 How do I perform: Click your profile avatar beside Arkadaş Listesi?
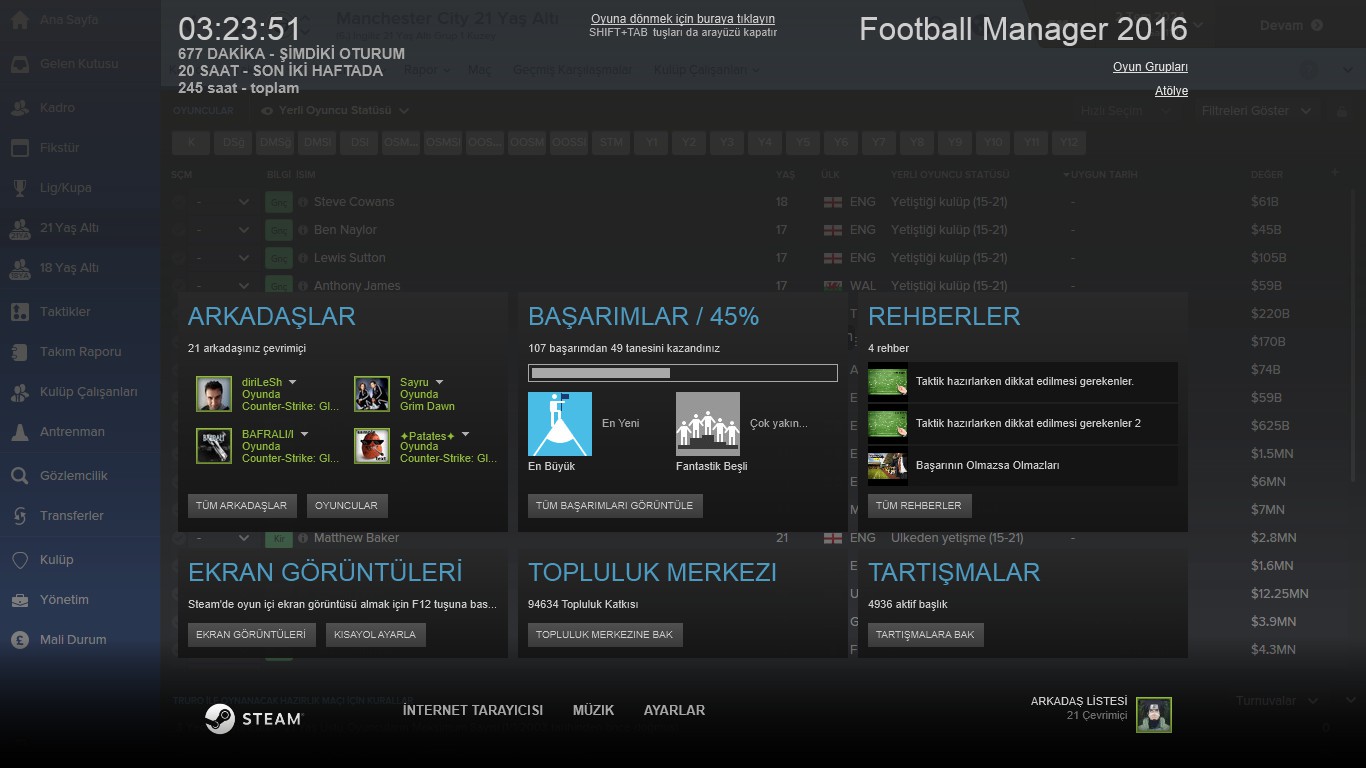coord(1154,715)
